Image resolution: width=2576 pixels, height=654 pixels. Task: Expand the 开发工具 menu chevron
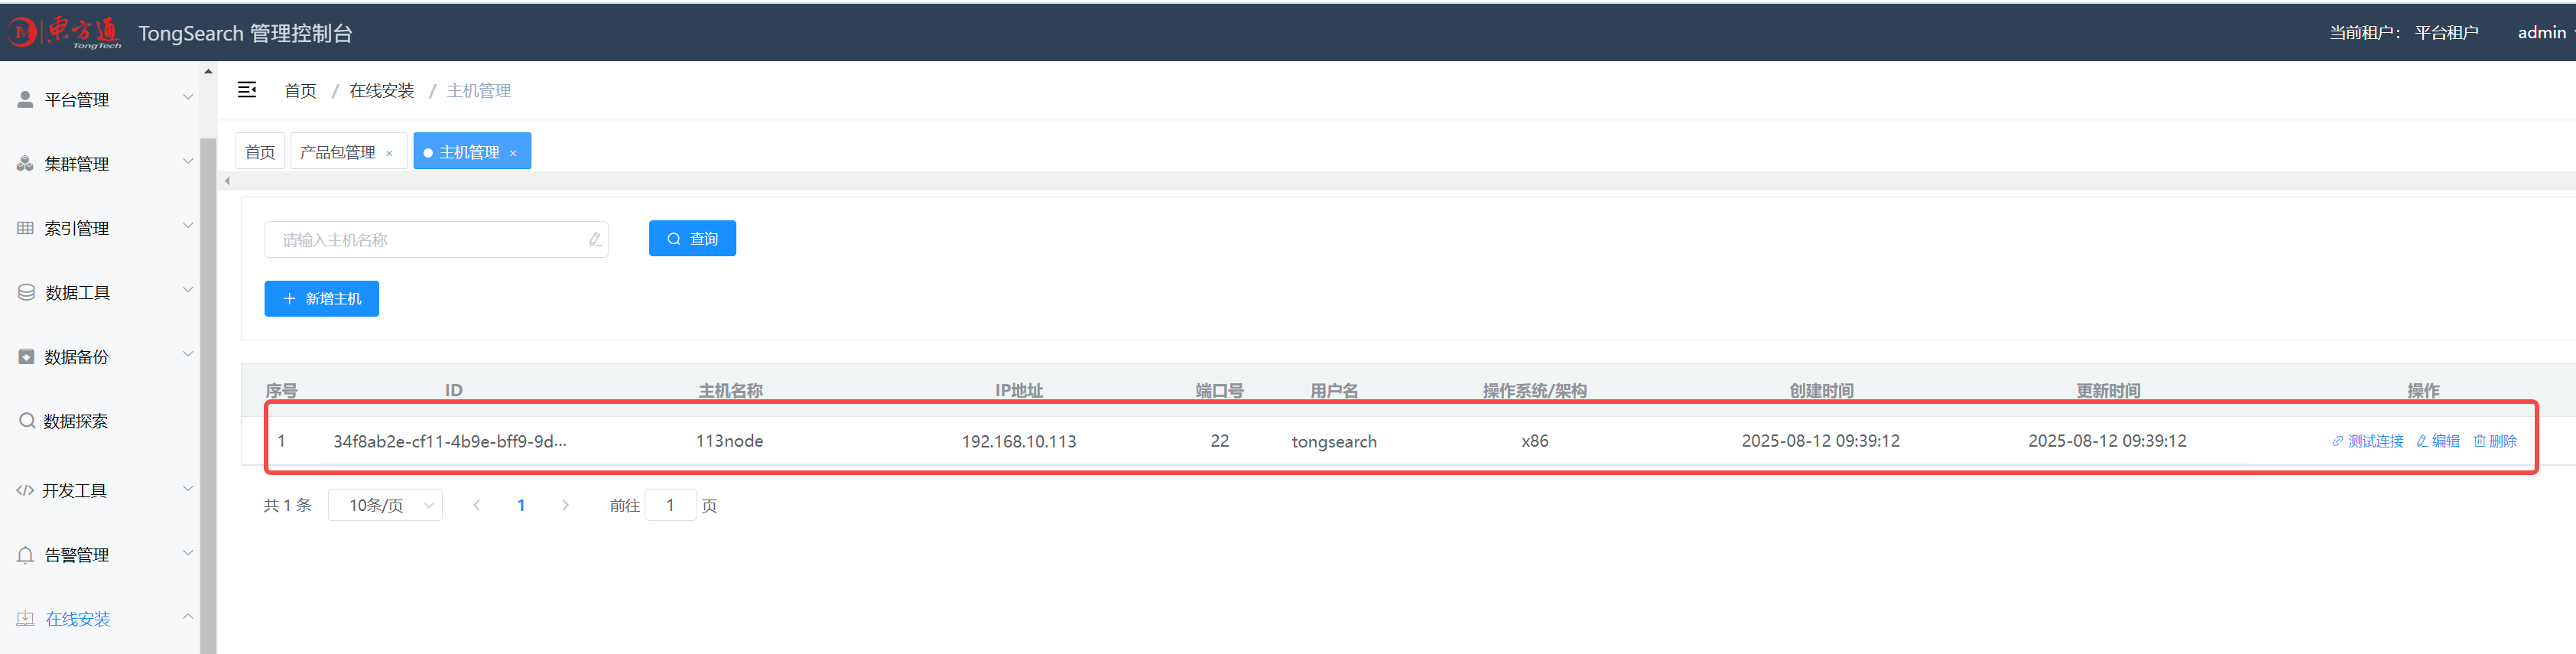pos(187,488)
